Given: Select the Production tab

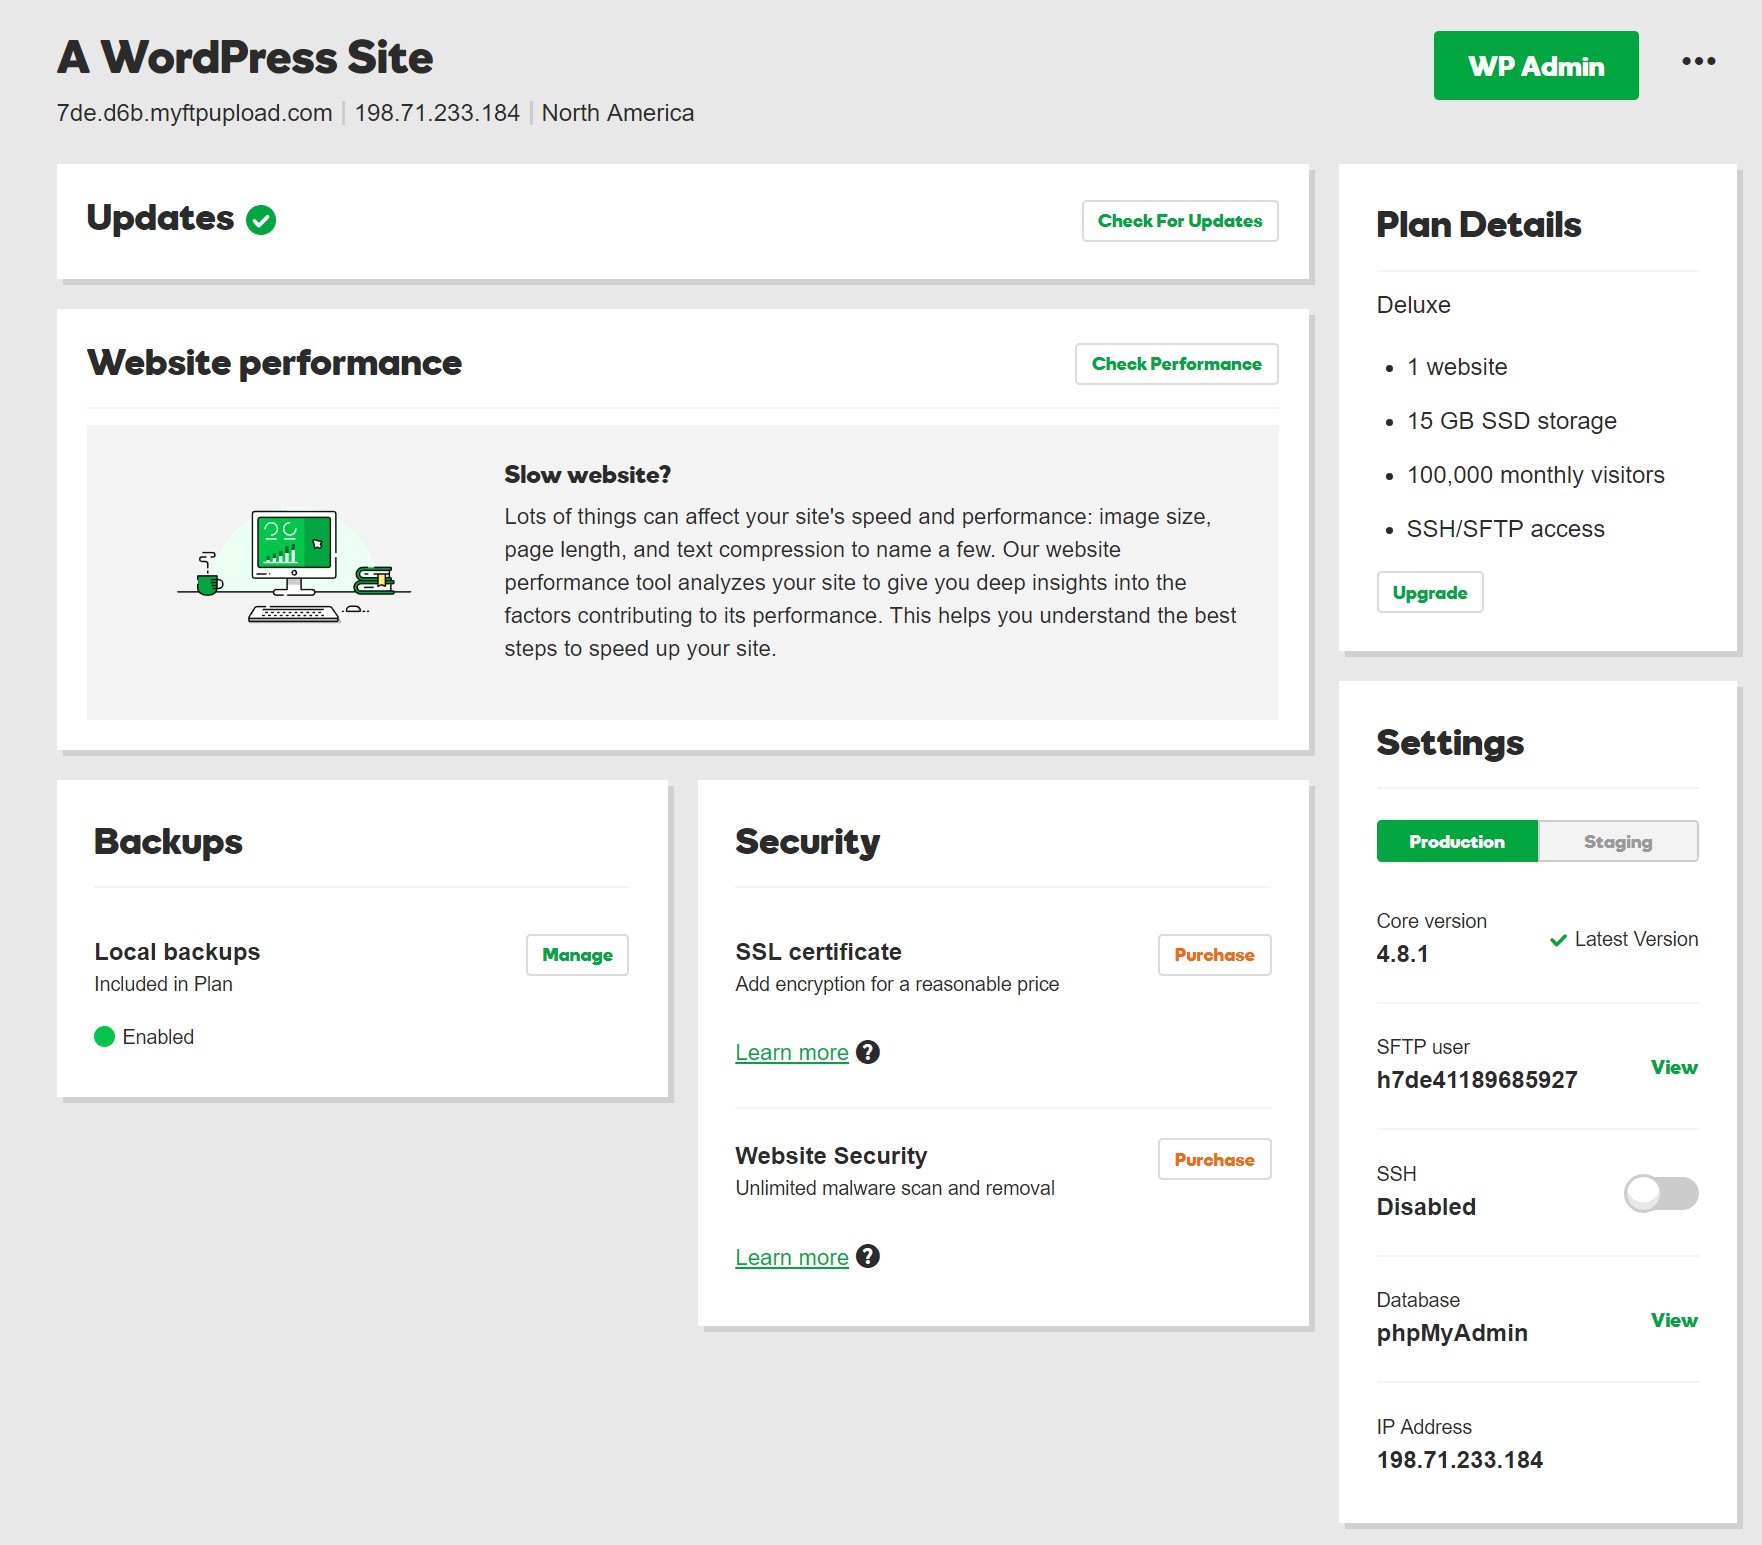Looking at the screenshot, I should coord(1457,842).
